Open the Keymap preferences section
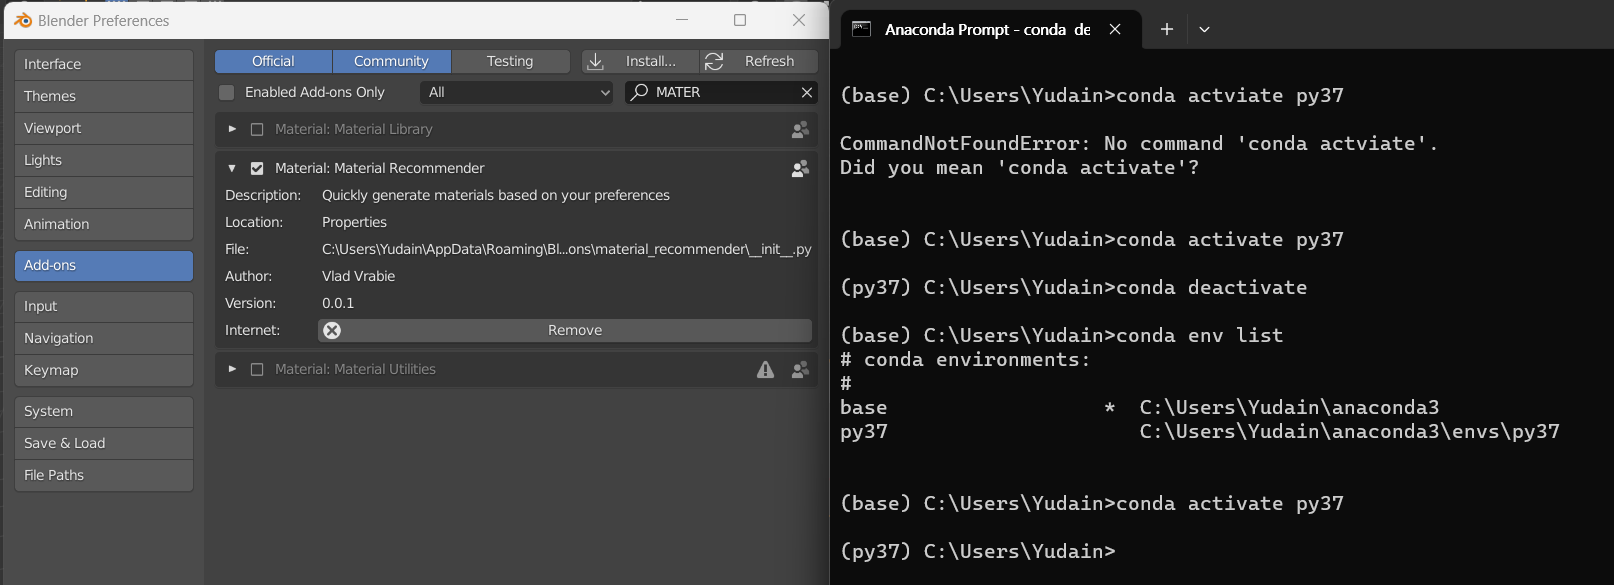 pos(104,370)
